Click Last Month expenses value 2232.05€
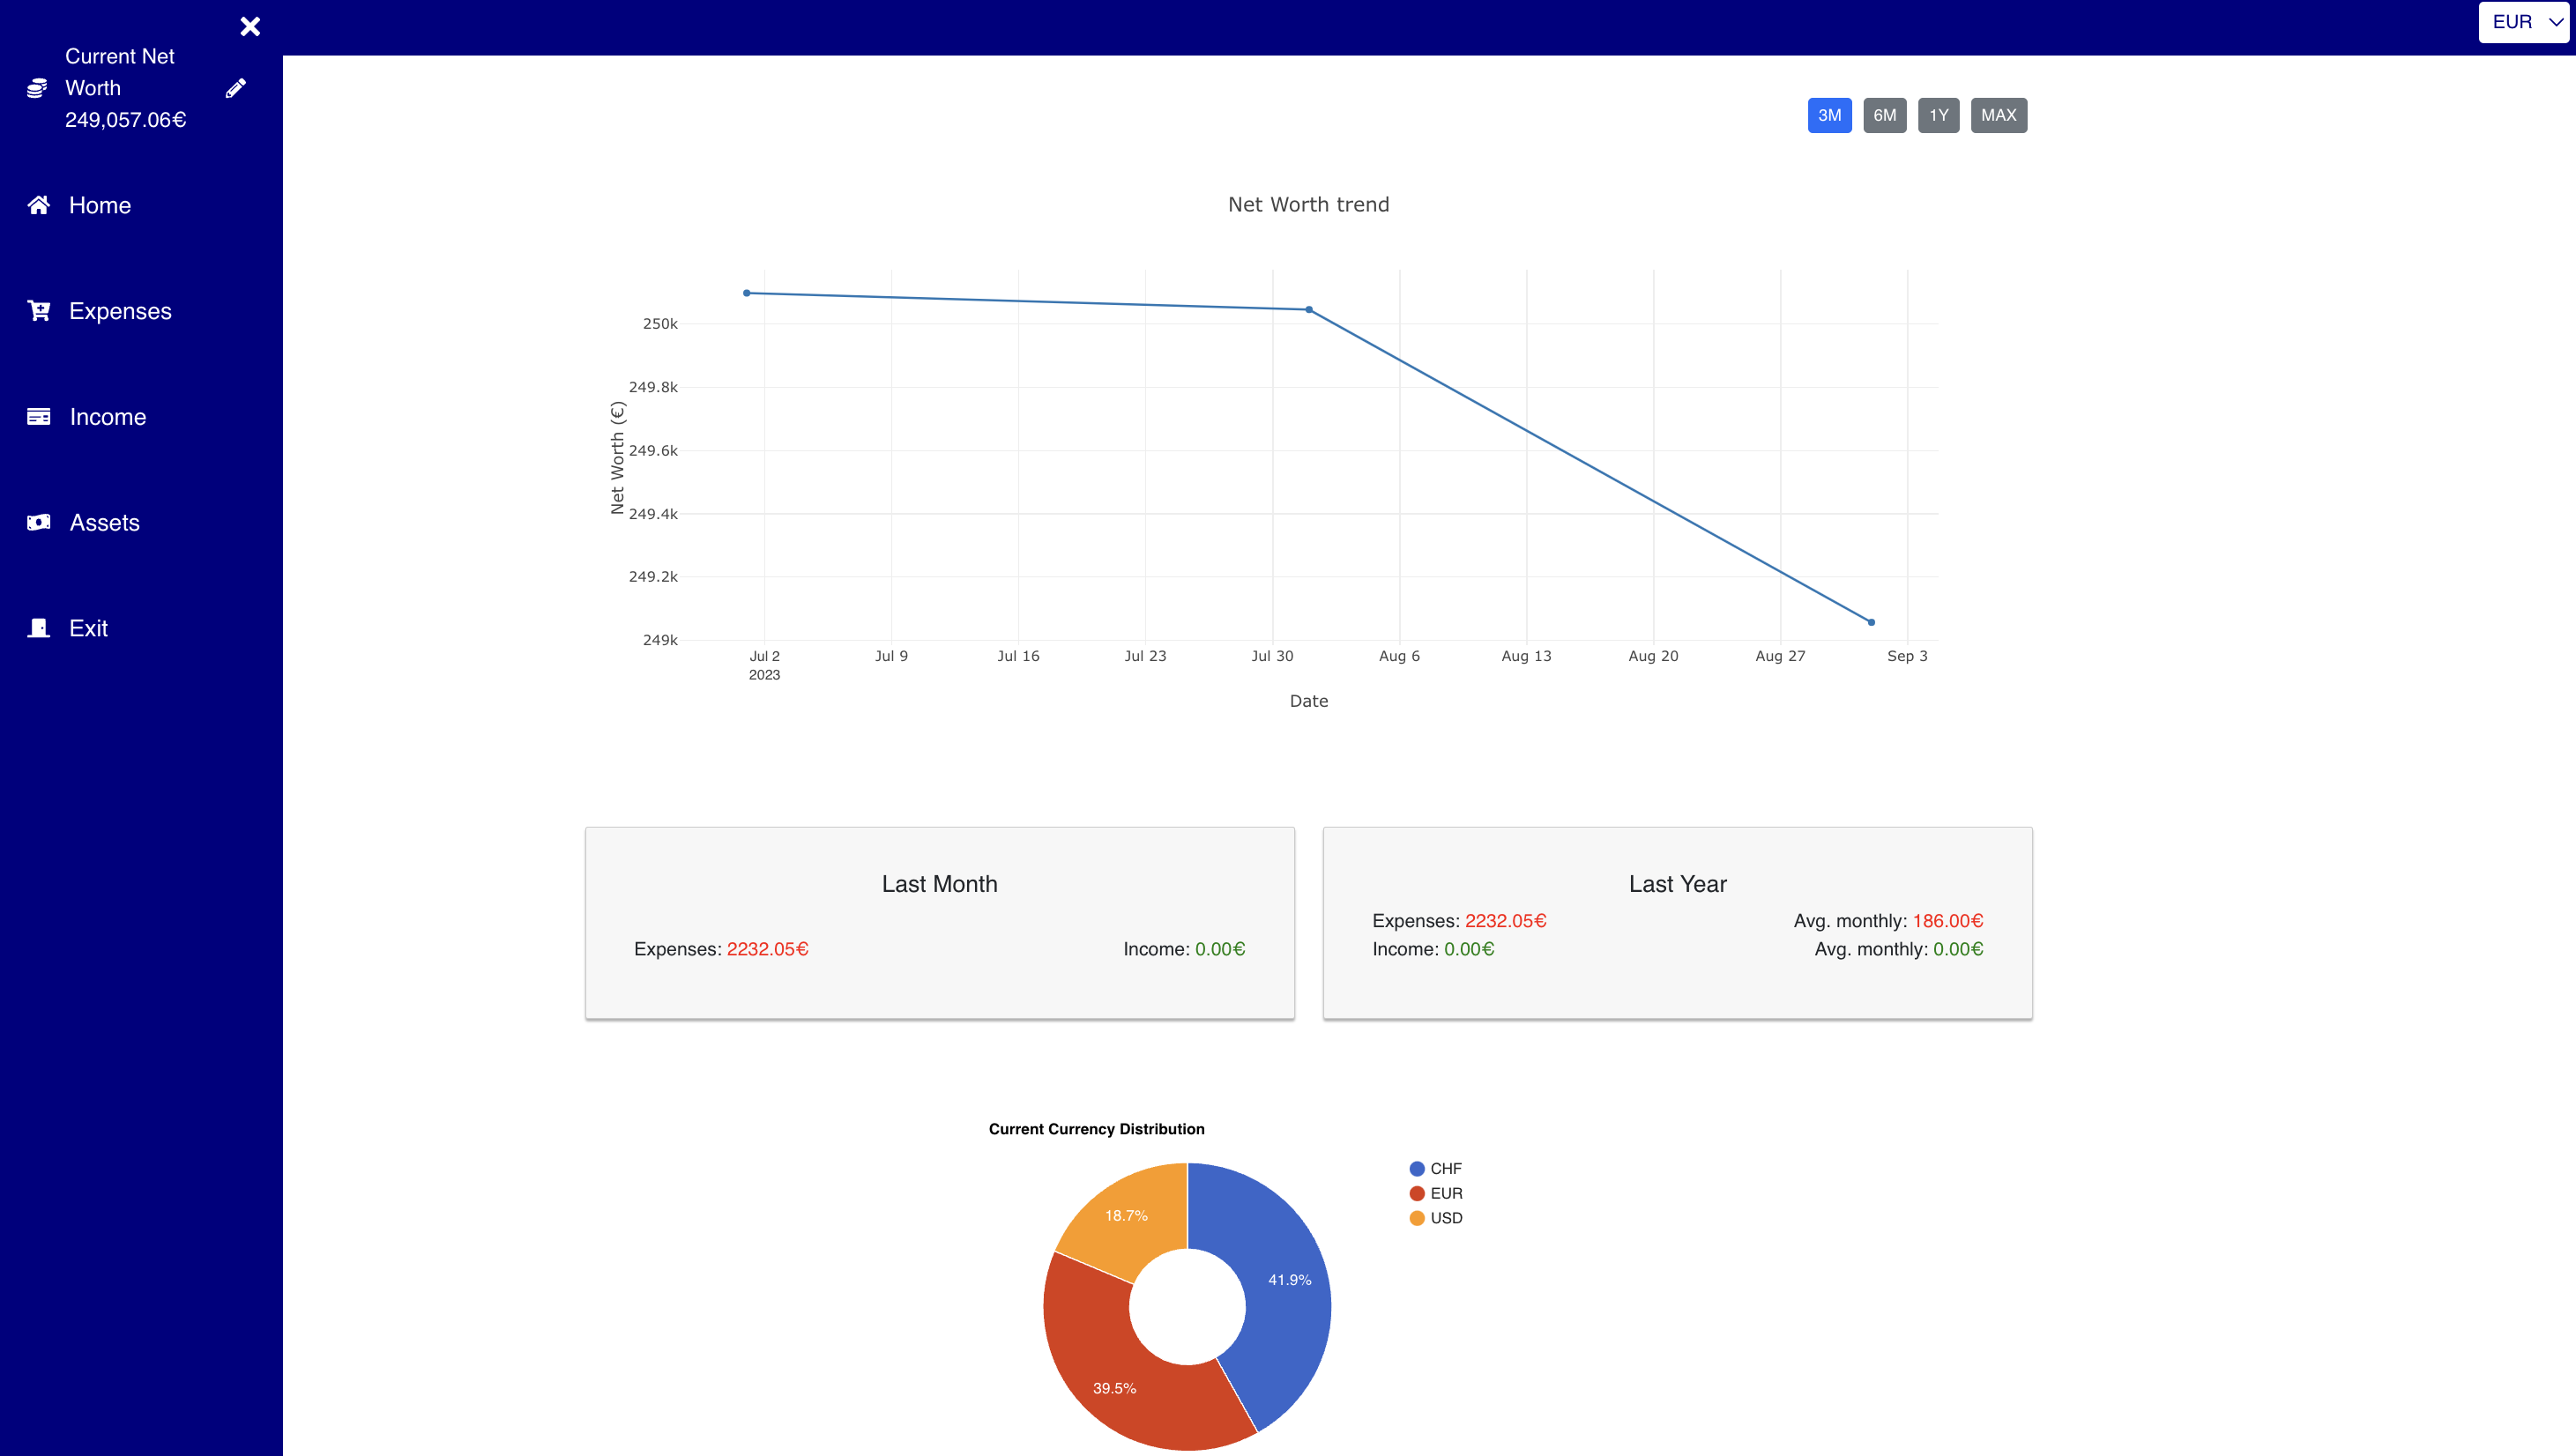Image resolution: width=2576 pixels, height=1456 pixels. tap(767, 949)
